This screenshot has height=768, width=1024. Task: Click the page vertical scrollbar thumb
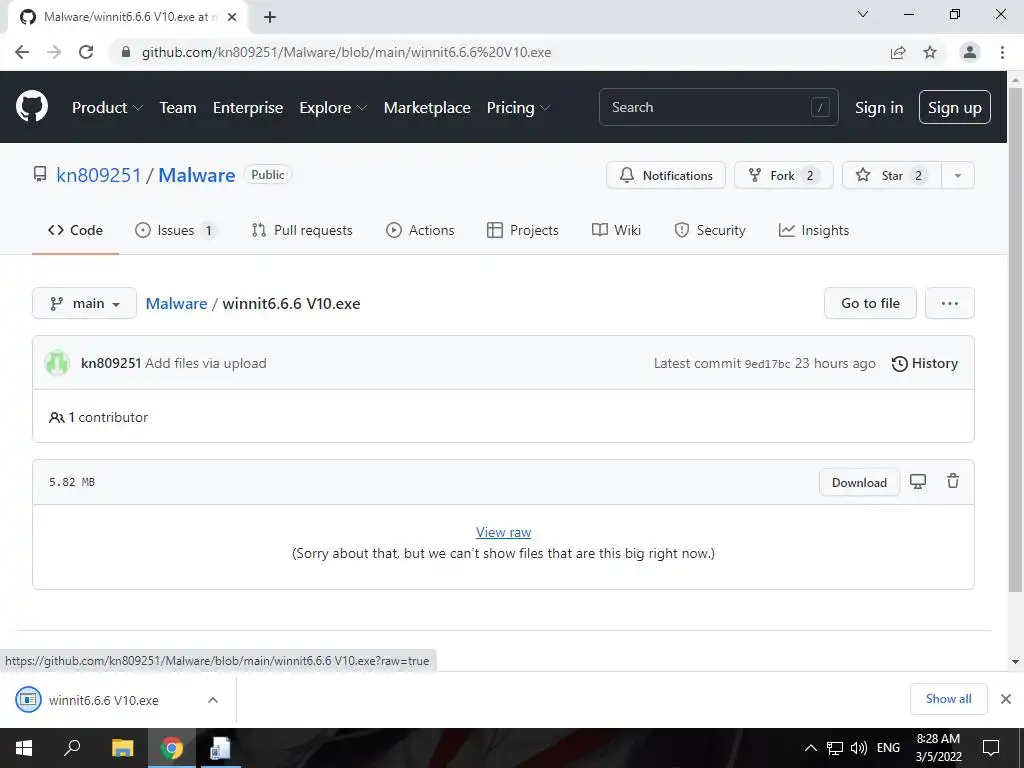click(1015, 340)
